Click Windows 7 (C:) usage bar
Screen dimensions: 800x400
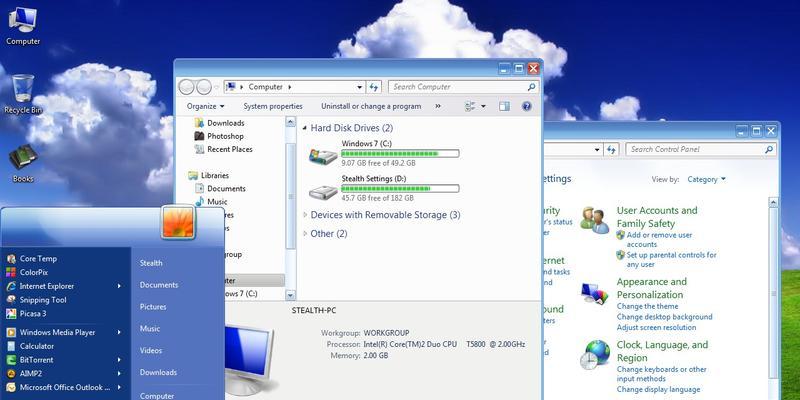[x=400, y=154]
